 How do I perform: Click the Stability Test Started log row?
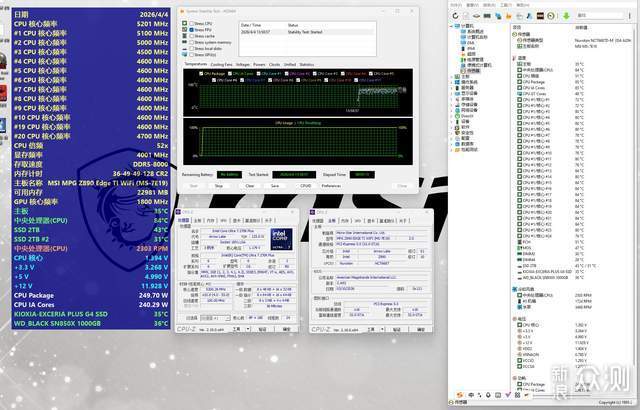(307, 32)
